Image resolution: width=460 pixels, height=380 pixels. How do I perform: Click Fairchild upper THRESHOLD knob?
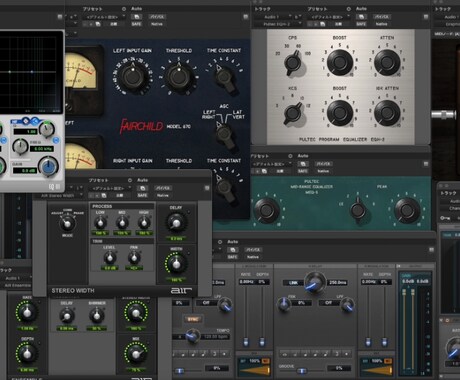(179, 77)
